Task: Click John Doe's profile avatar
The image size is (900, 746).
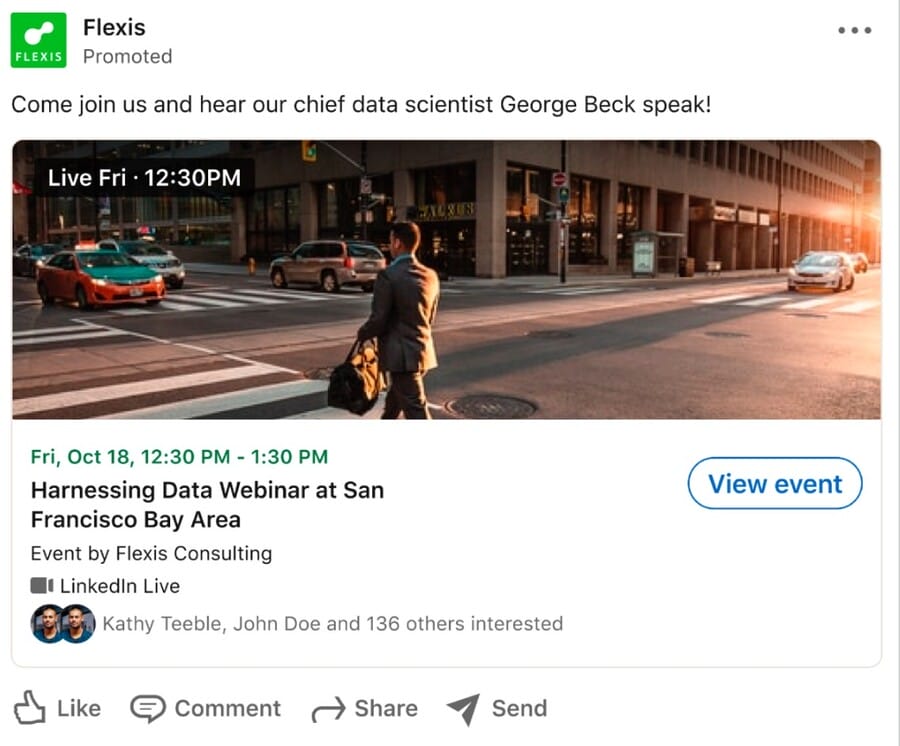Action: pos(75,623)
